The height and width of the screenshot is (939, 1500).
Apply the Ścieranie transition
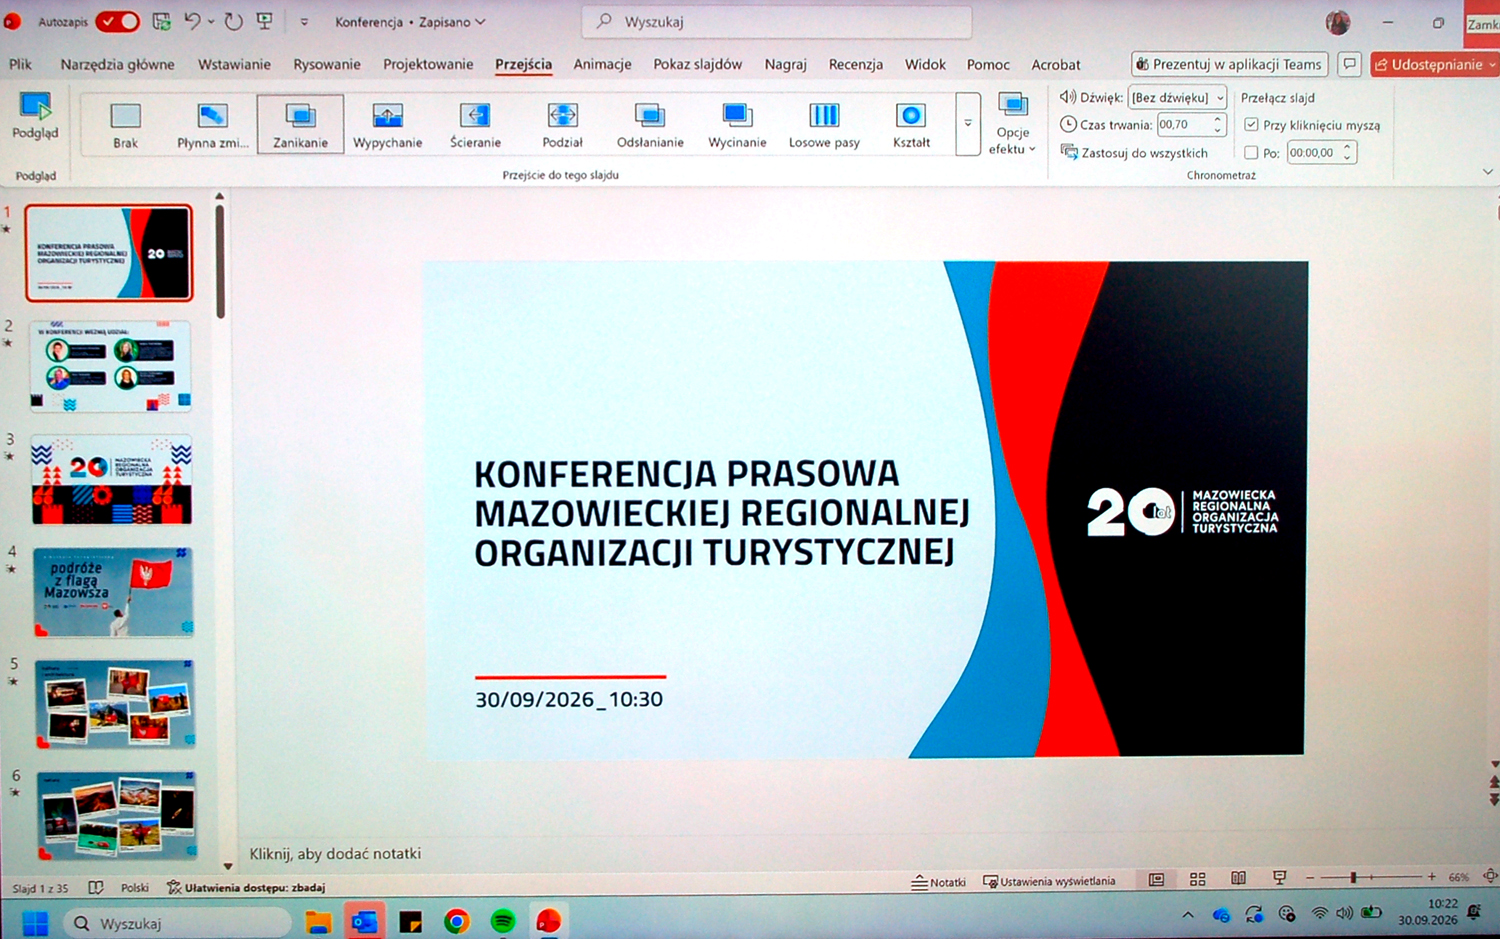[x=475, y=124]
